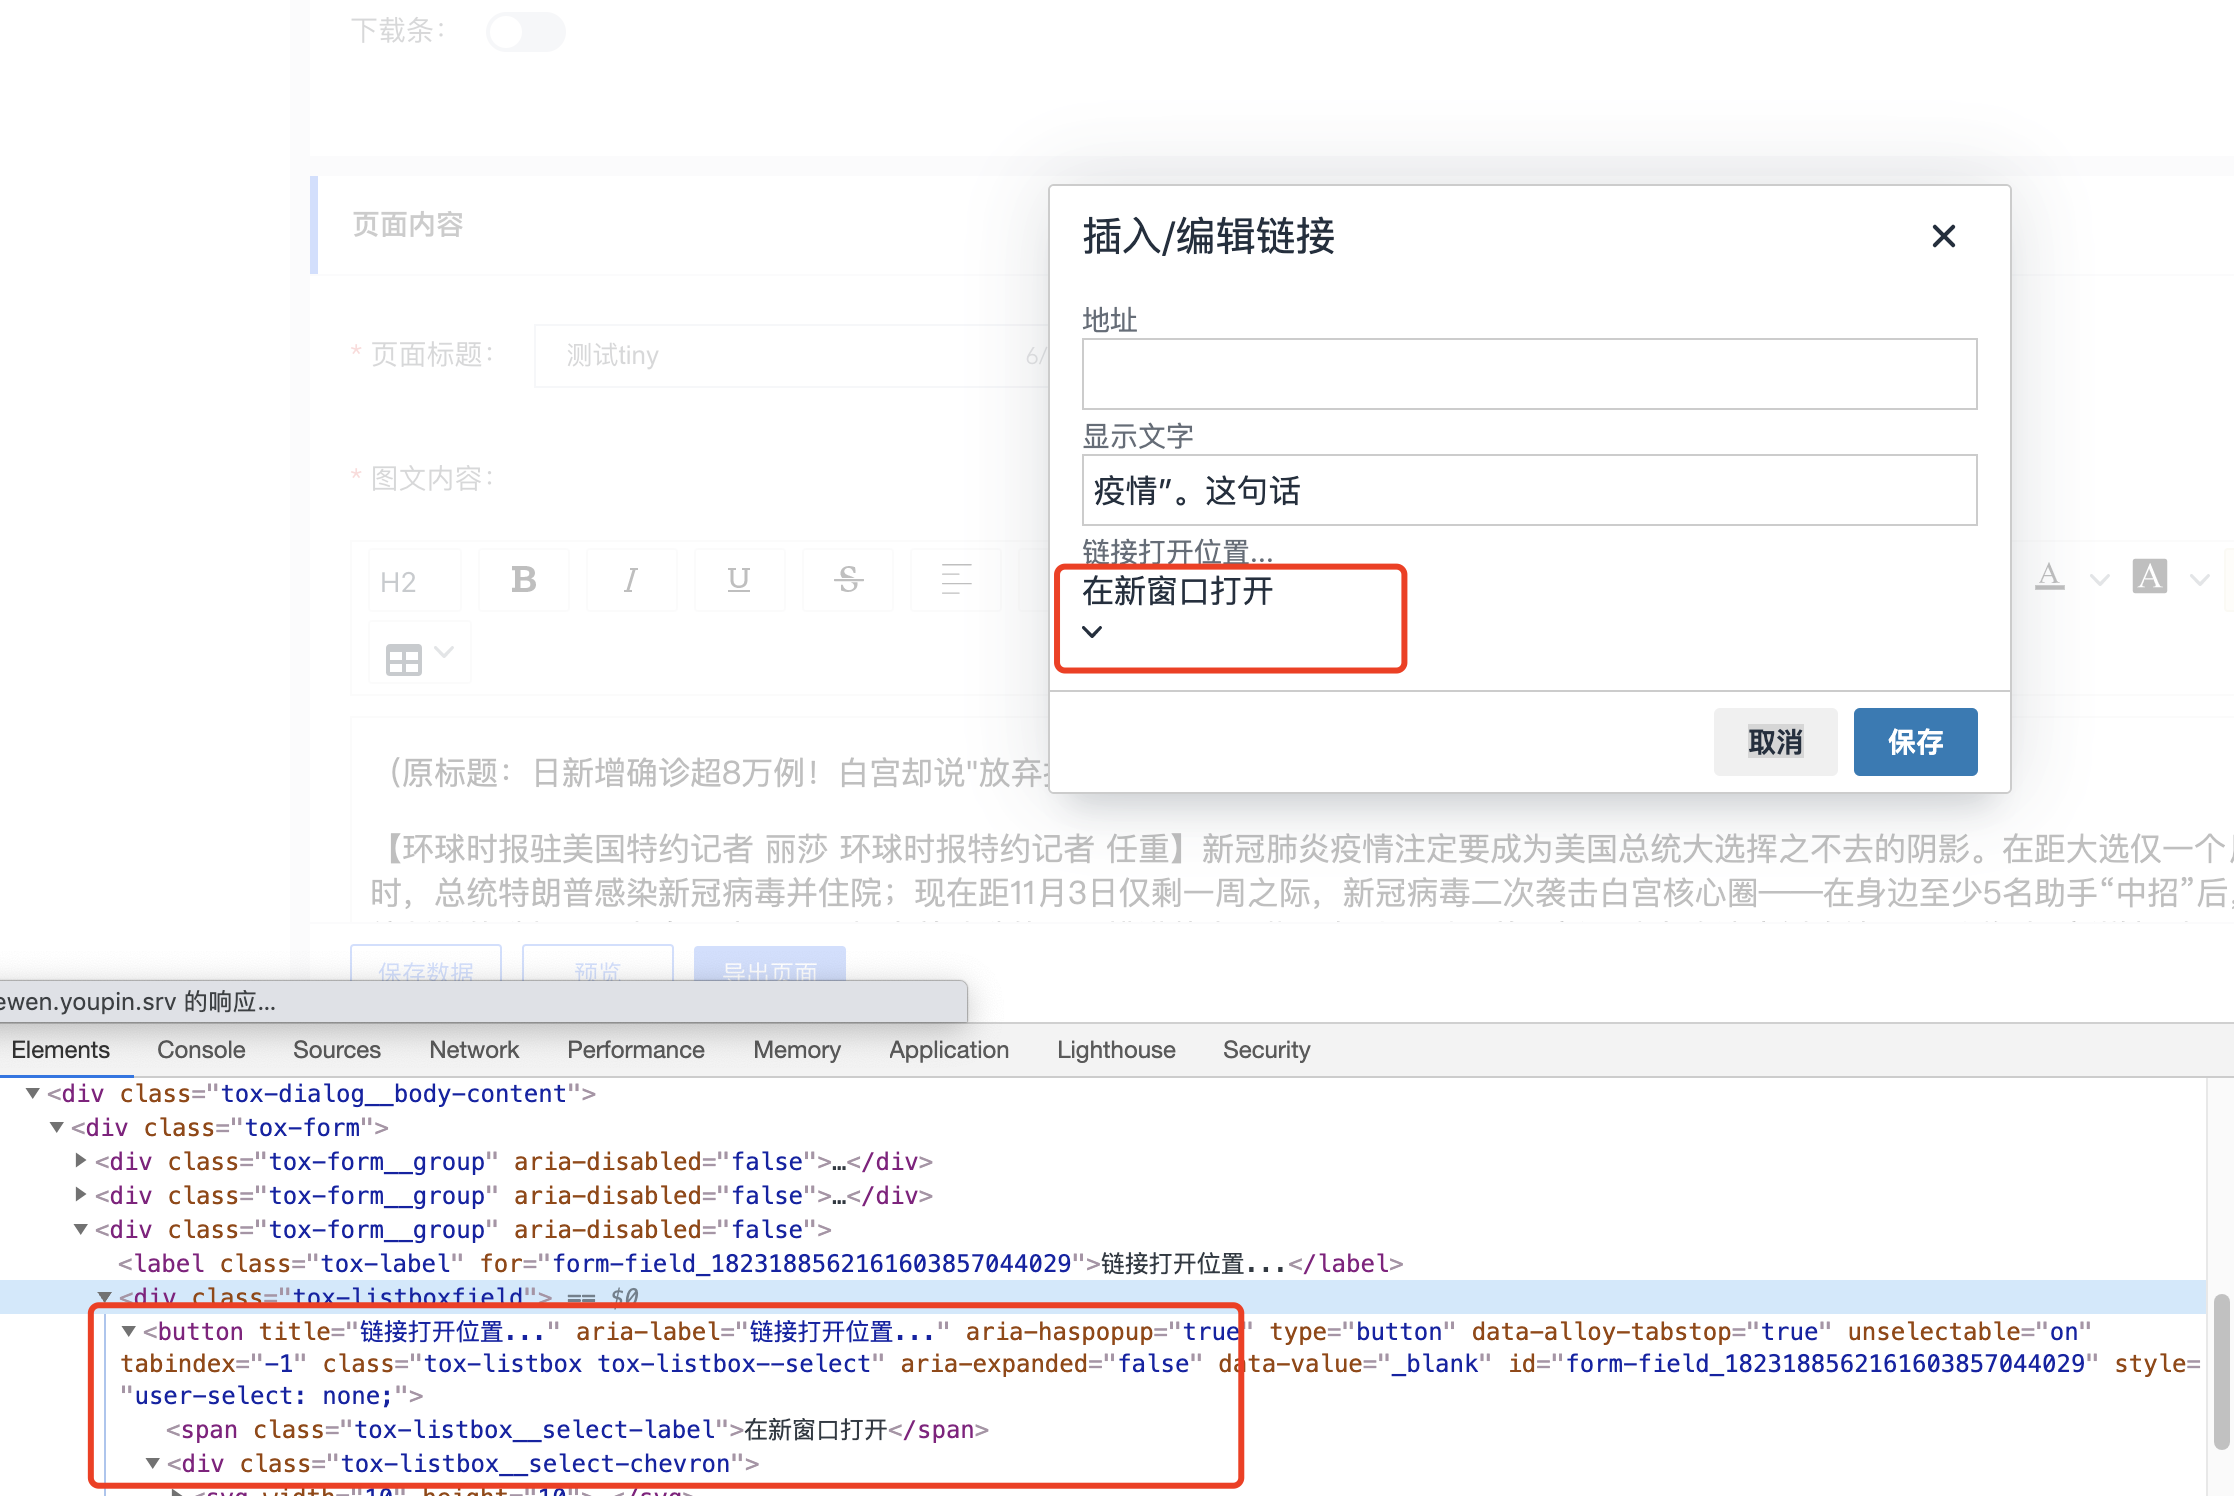Image resolution: width=2234 pixels, height=1496 pixels.
Task: Save the link with the 保存 button
Action: [1914, 742]
